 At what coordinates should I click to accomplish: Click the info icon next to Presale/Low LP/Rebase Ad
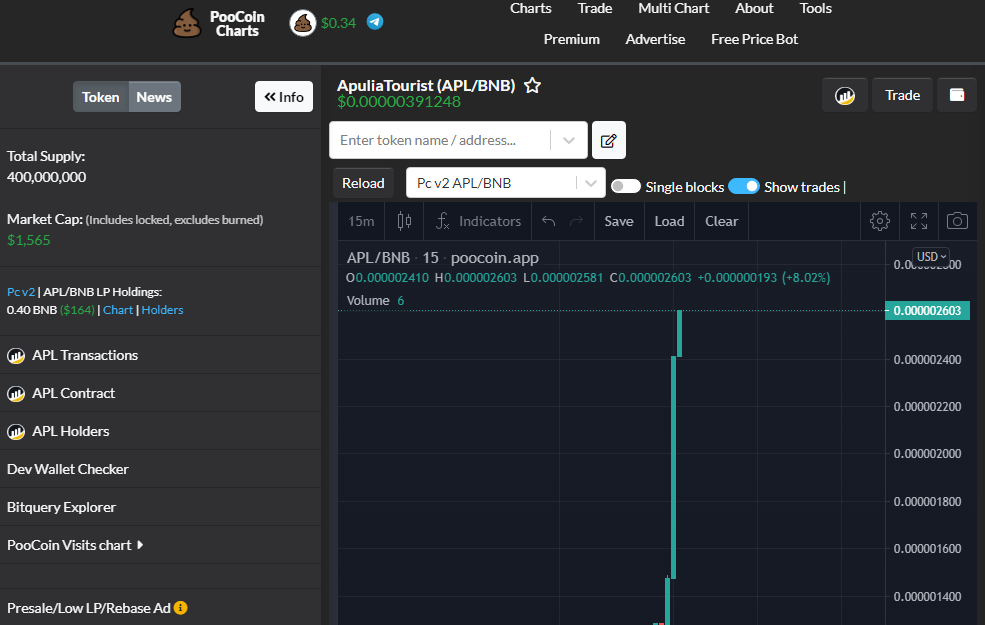pyautogui.click(x=181, y=607)
